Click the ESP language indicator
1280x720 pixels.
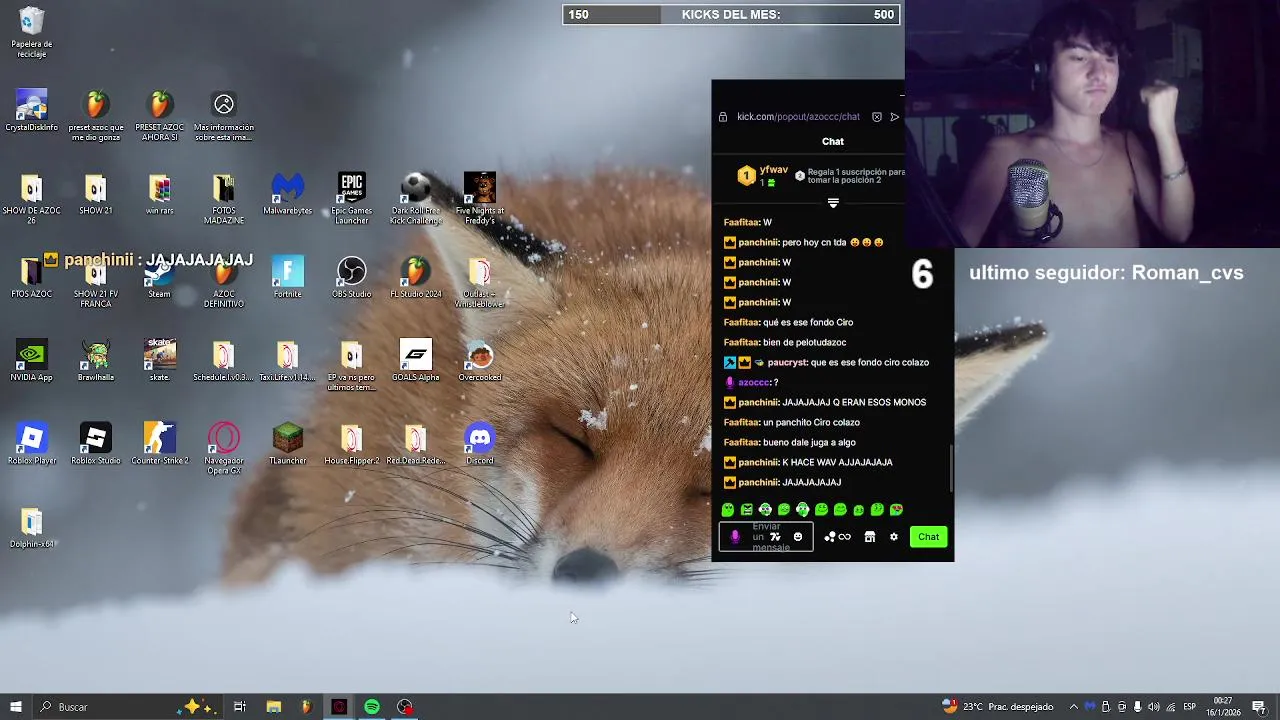point(1190,707)
